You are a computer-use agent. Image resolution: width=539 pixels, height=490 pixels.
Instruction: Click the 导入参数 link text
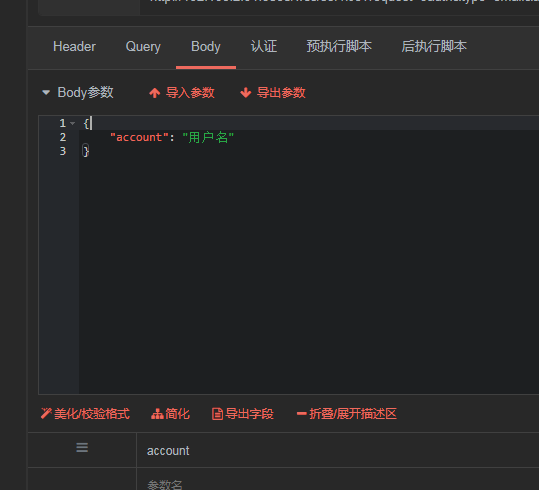point(190,92)
